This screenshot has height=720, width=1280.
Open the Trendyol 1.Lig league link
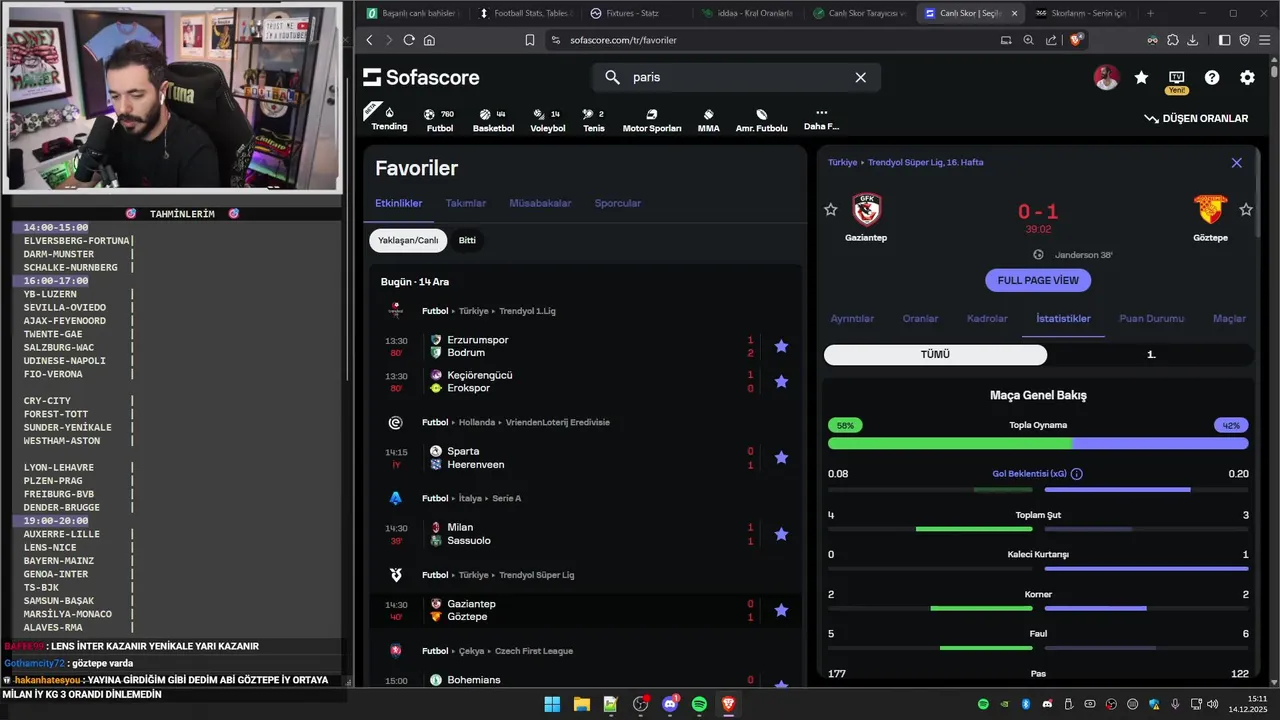(x=527, y=311)
